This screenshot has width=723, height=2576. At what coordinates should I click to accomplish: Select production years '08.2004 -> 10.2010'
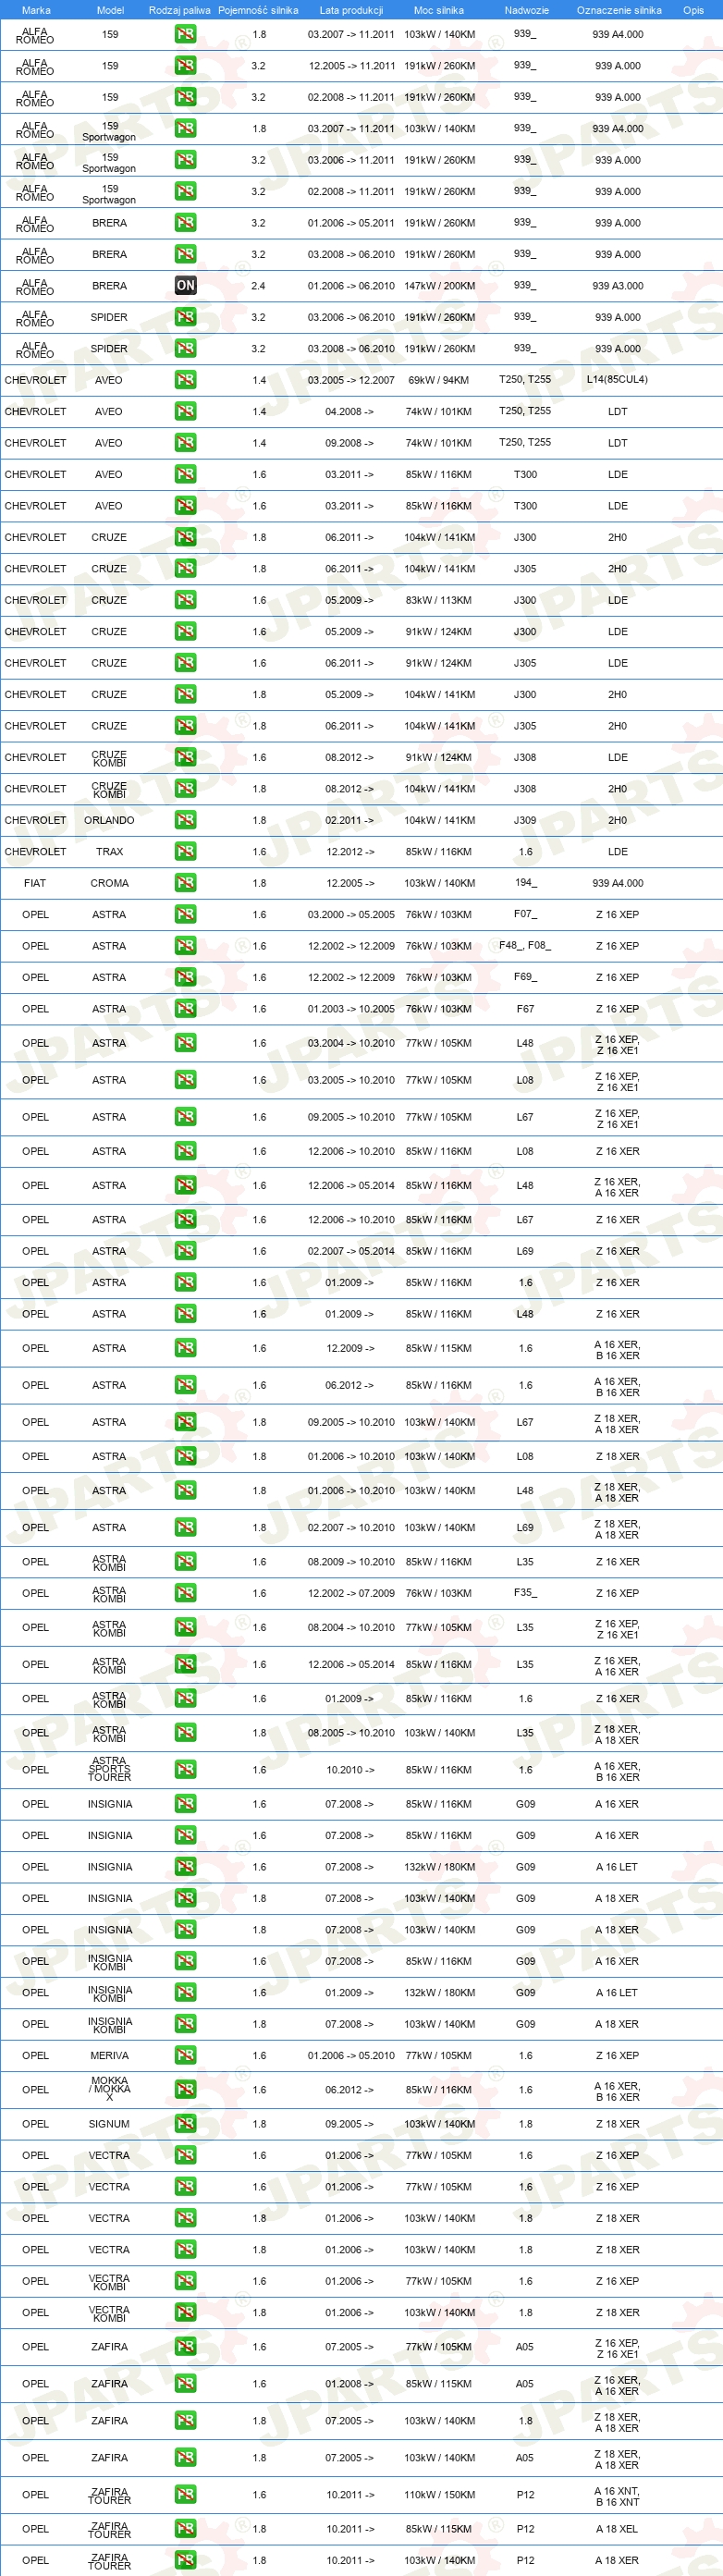pos(351,1627)
